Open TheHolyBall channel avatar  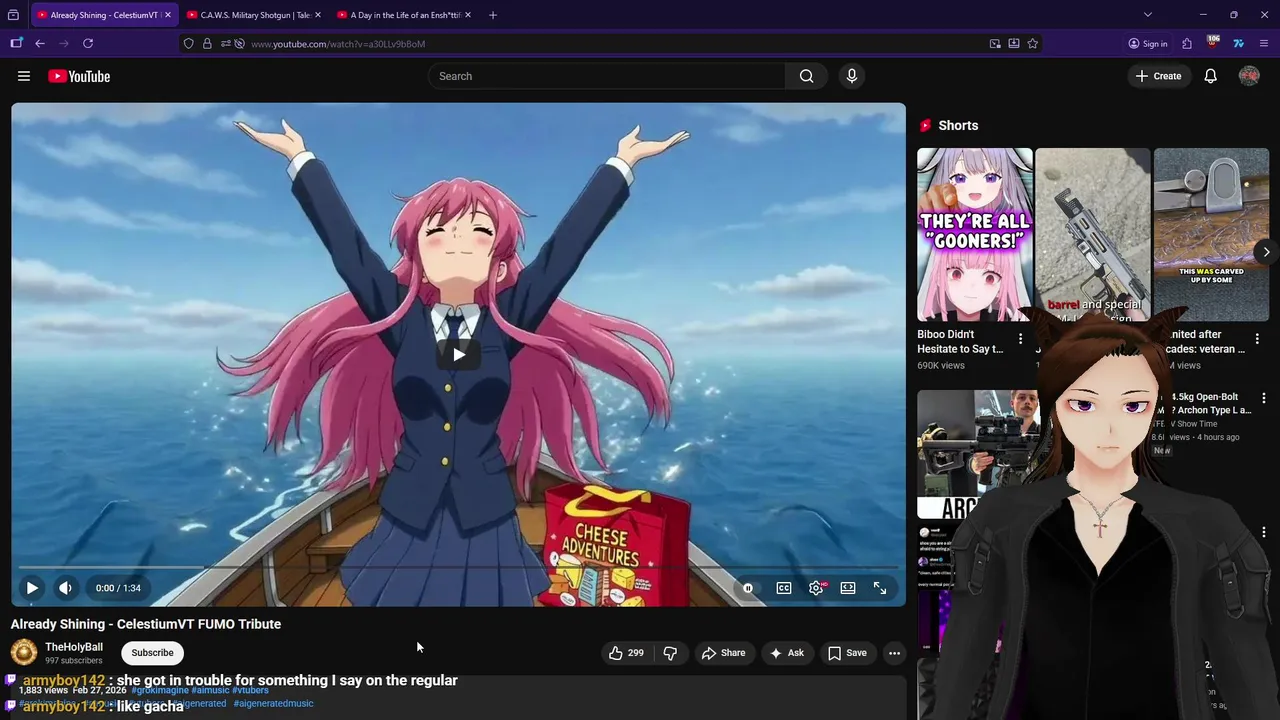(x=24, y=653)
